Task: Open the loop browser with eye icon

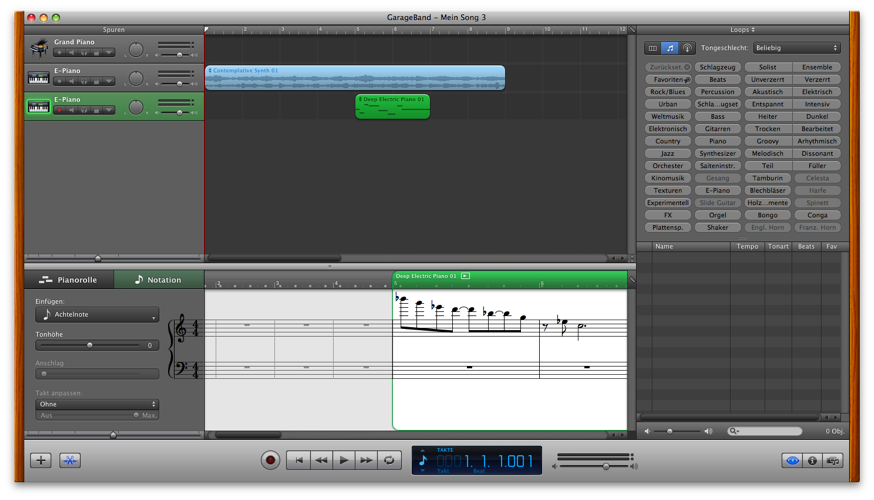Action: (792, 460)
